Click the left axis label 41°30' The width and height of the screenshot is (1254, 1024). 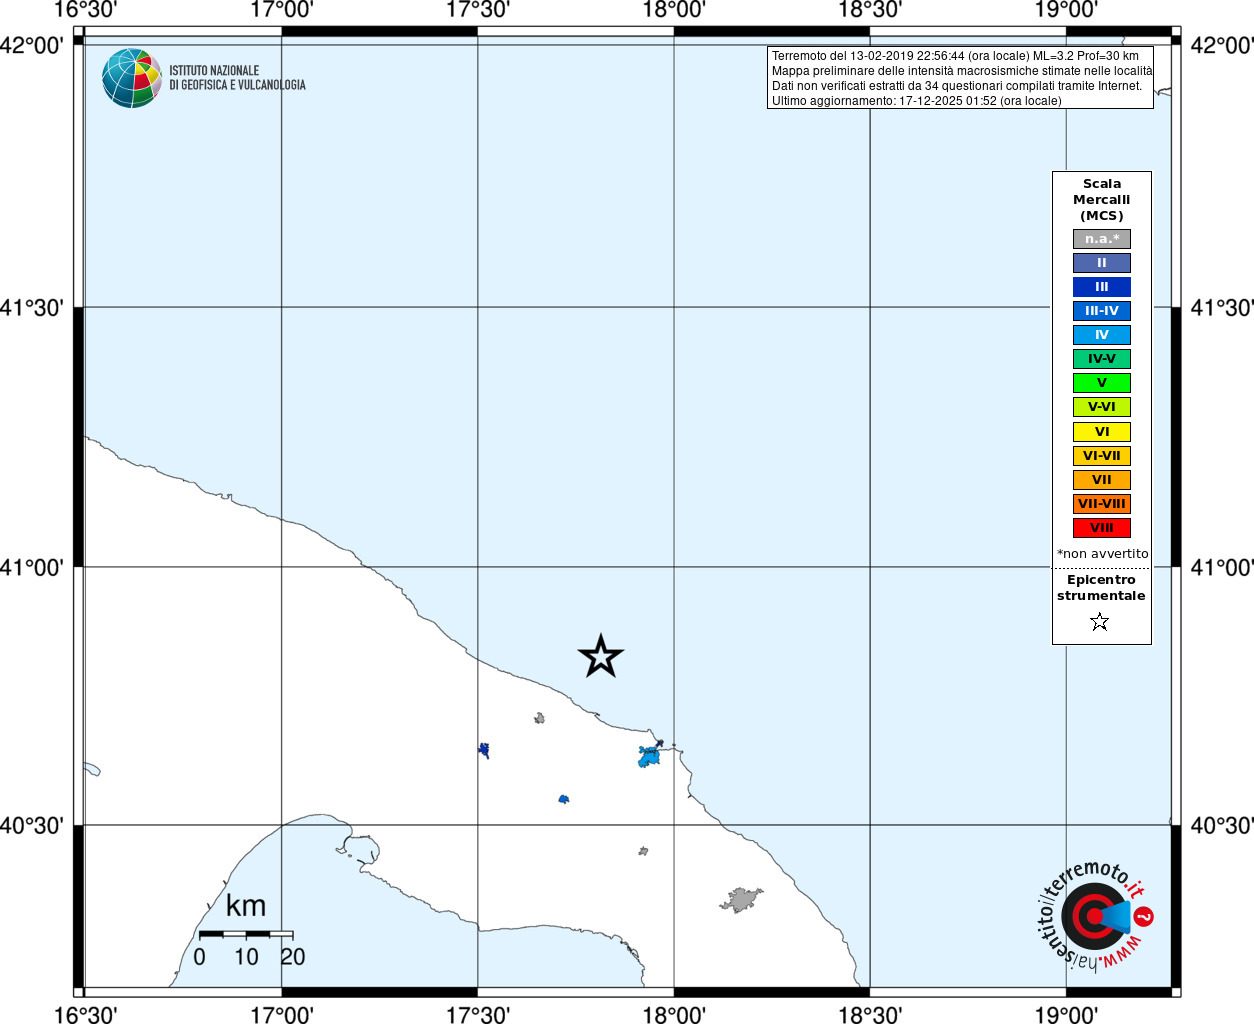tap(32, 307)
